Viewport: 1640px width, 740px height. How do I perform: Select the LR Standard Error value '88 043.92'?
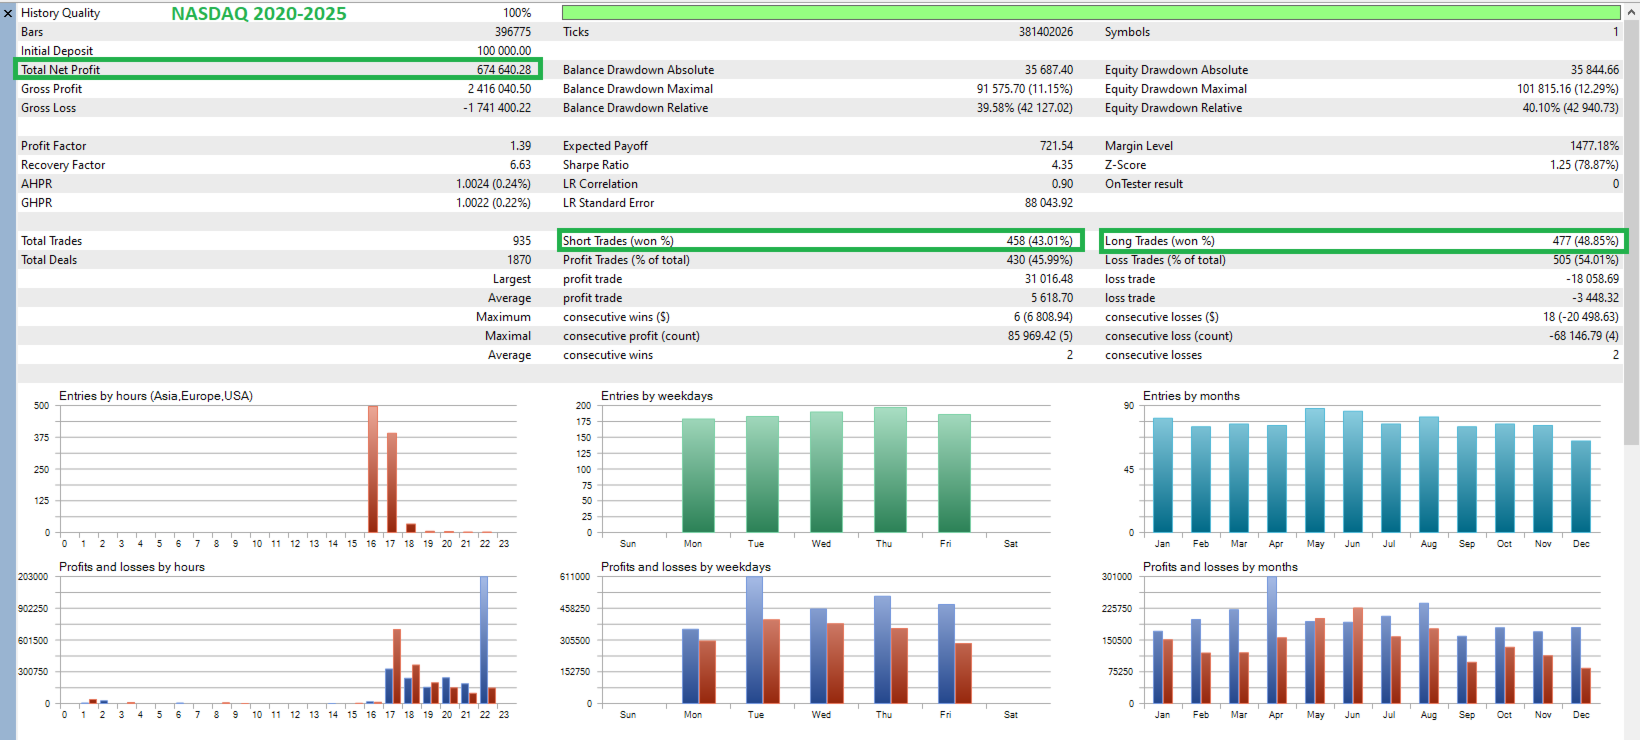(1049, 203)
